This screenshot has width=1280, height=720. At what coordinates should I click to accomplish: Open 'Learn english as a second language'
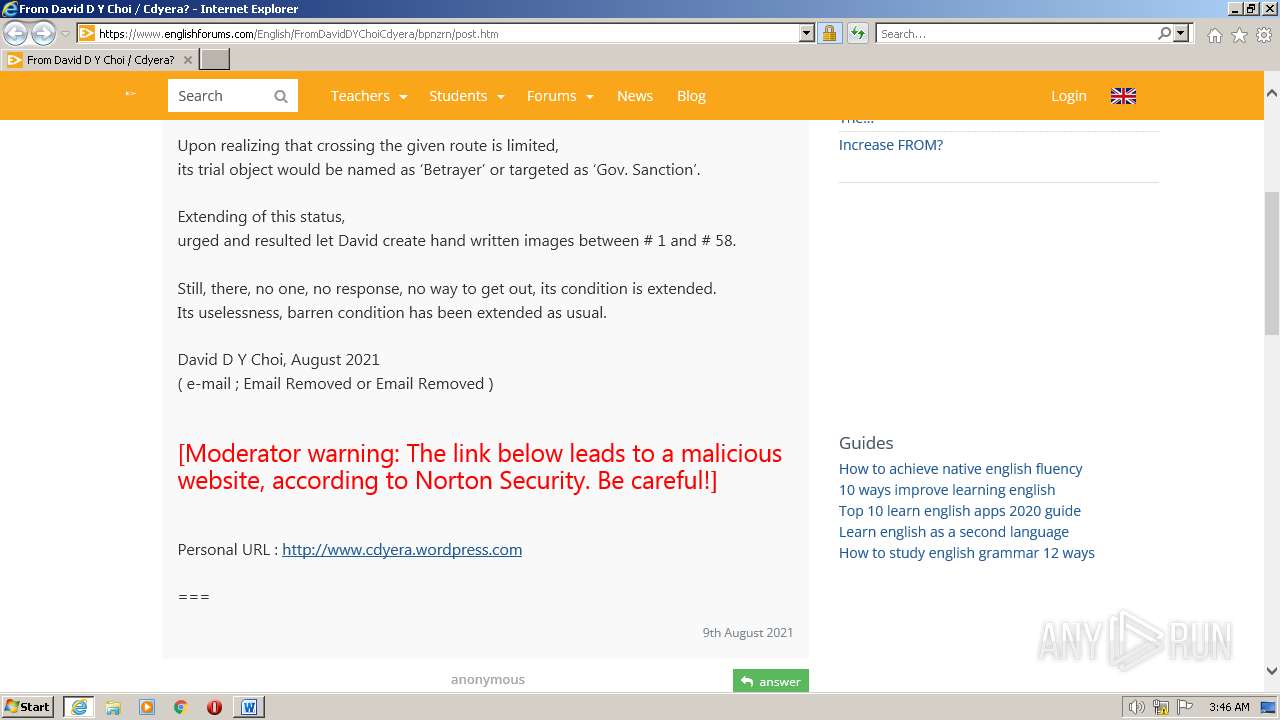[954, 531]
